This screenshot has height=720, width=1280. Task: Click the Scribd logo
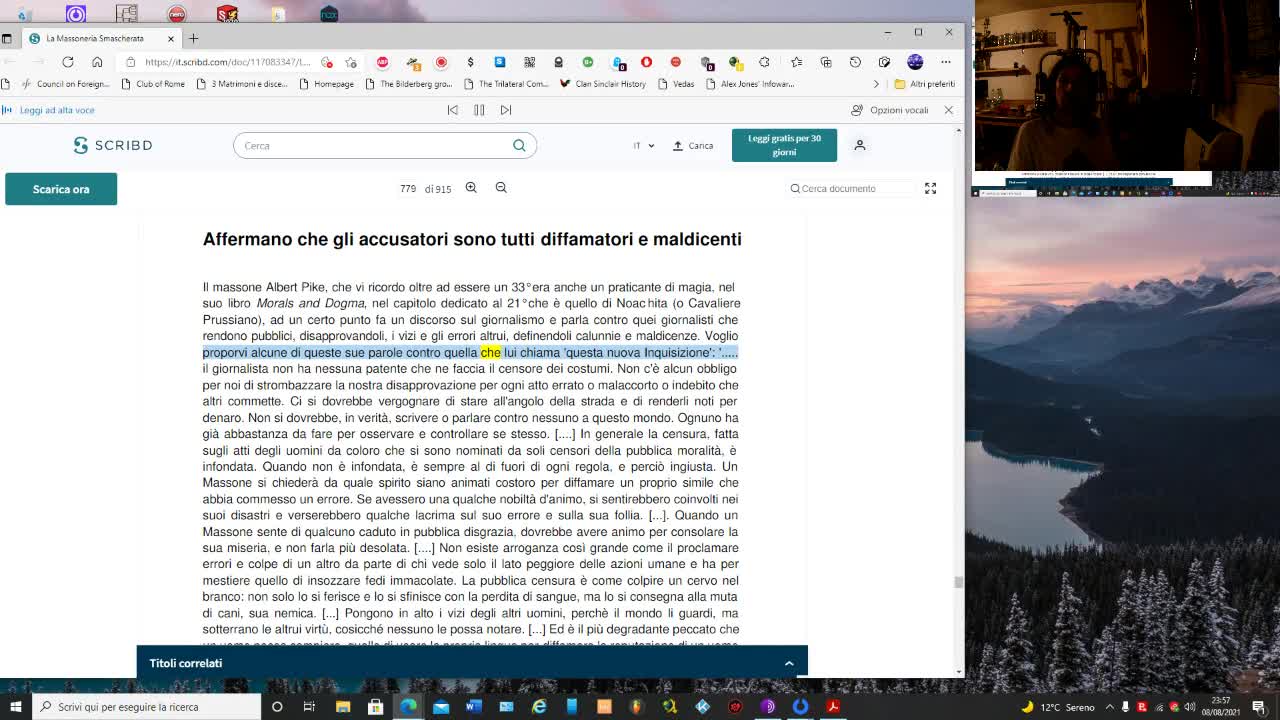[113, 145]
